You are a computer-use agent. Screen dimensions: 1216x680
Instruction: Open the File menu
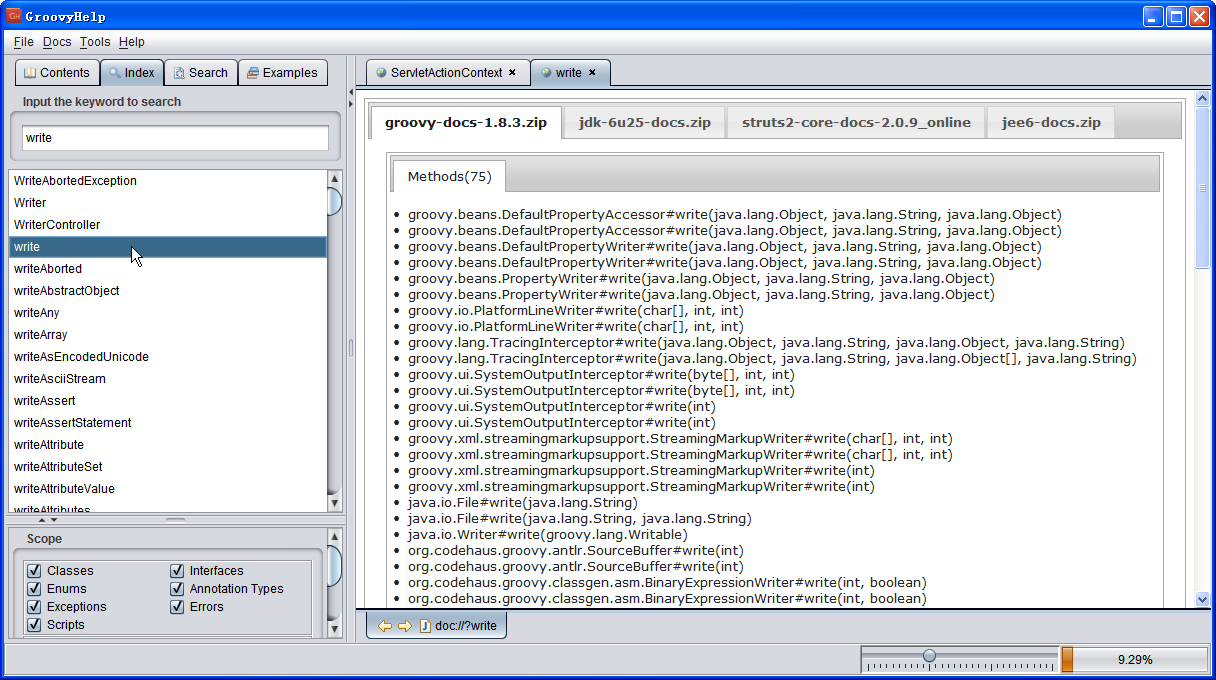[x=24, y=42]
